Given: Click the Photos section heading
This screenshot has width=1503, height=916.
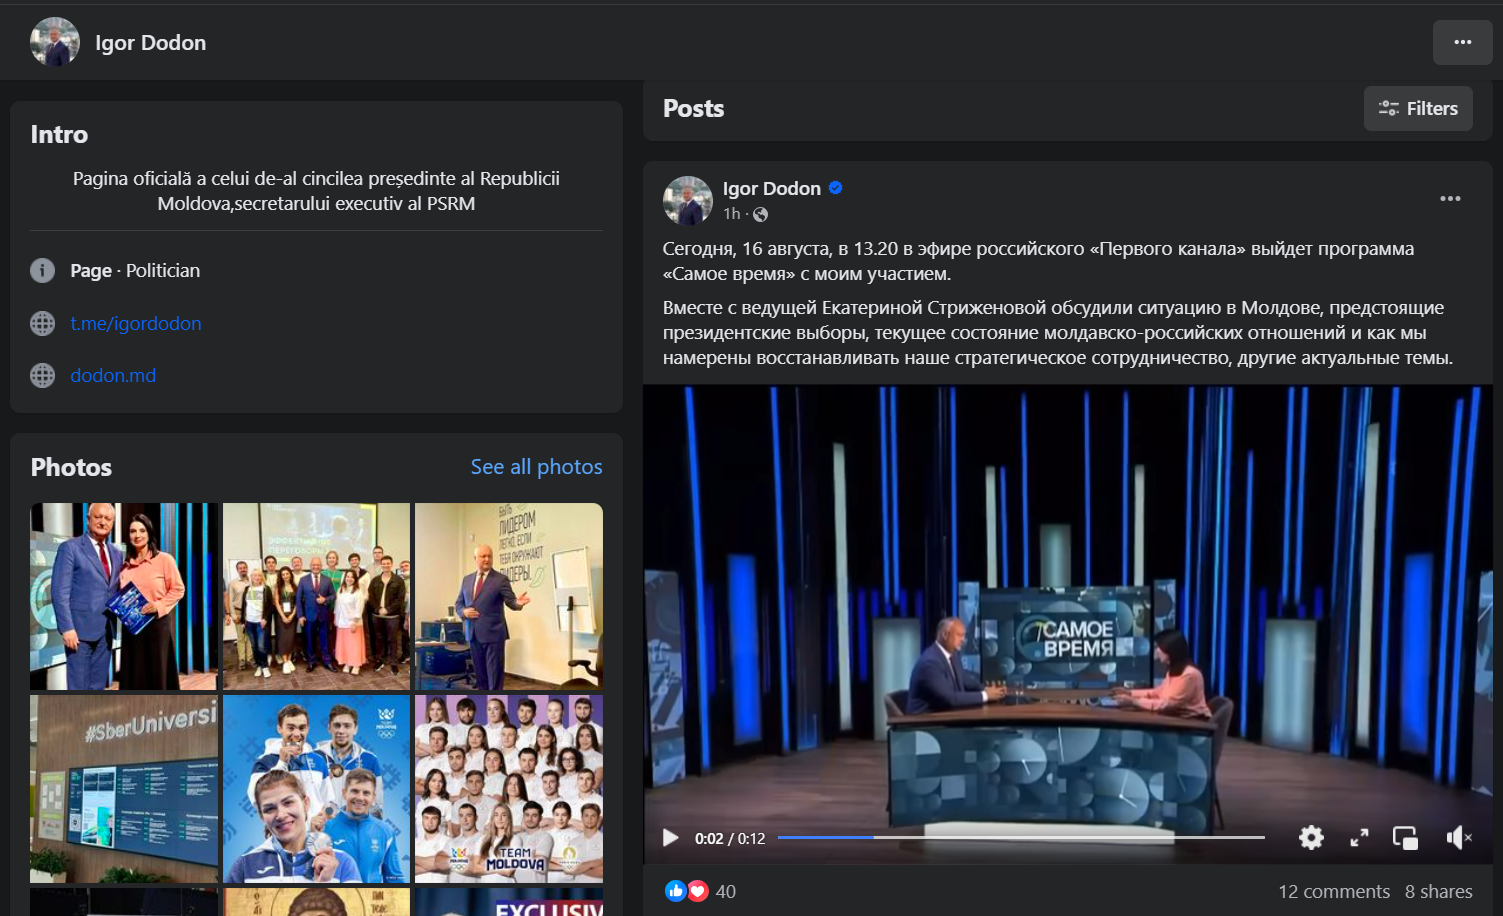Looking at the screenshot, I should tap(71, 467).
